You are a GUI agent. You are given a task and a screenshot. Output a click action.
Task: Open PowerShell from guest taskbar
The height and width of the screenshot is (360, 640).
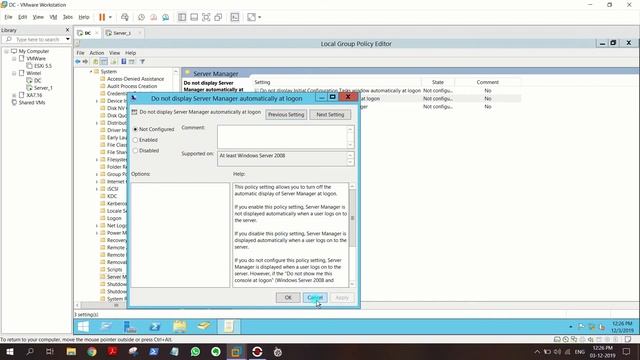click(155, 327)
